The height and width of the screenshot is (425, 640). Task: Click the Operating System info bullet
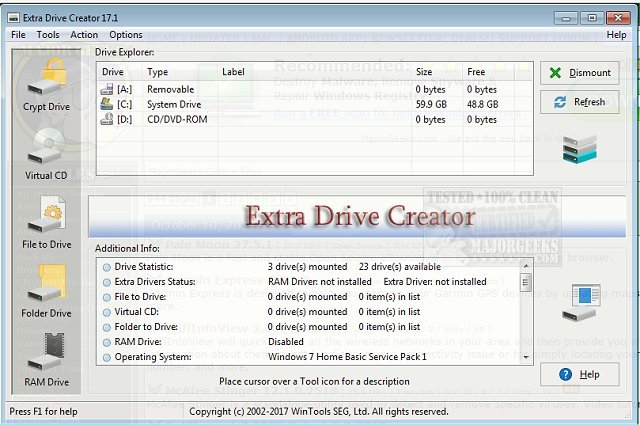(x=107, y=357)
